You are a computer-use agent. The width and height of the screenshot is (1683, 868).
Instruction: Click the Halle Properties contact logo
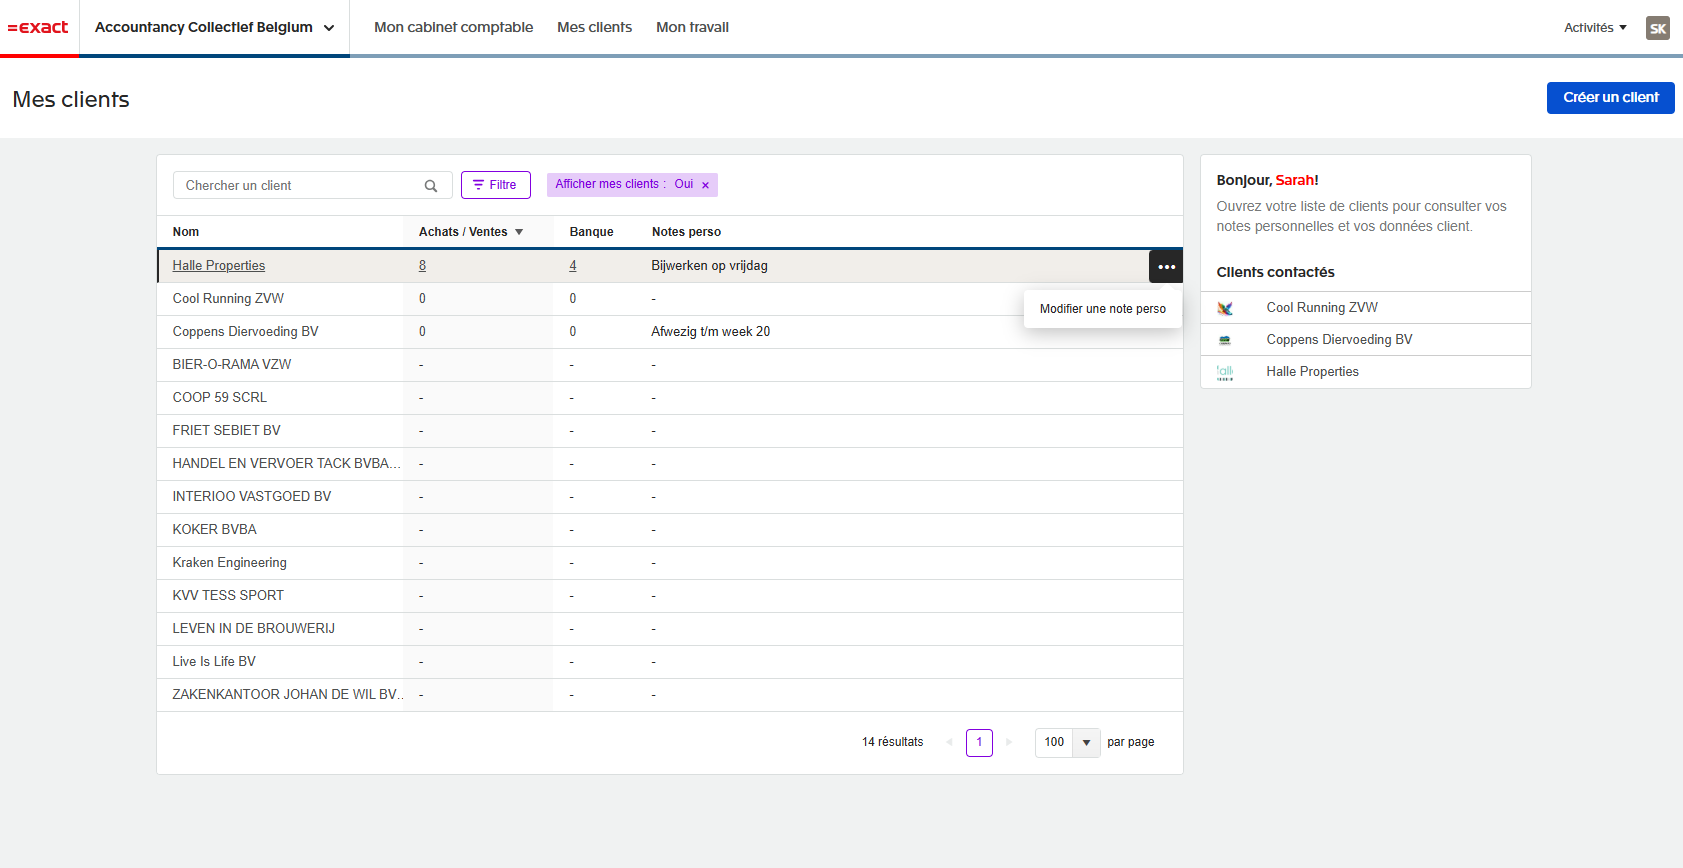tap(1225, 372)
